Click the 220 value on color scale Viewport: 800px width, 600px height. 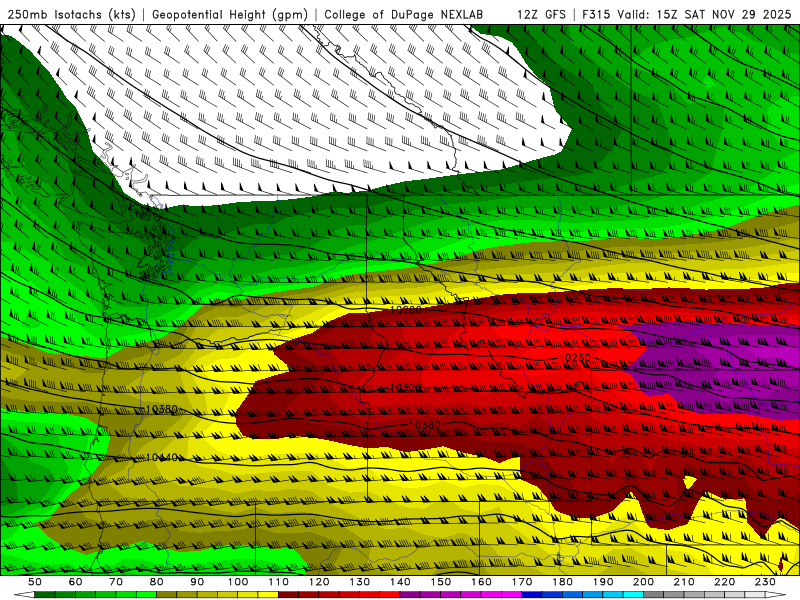tap(724, 582)
